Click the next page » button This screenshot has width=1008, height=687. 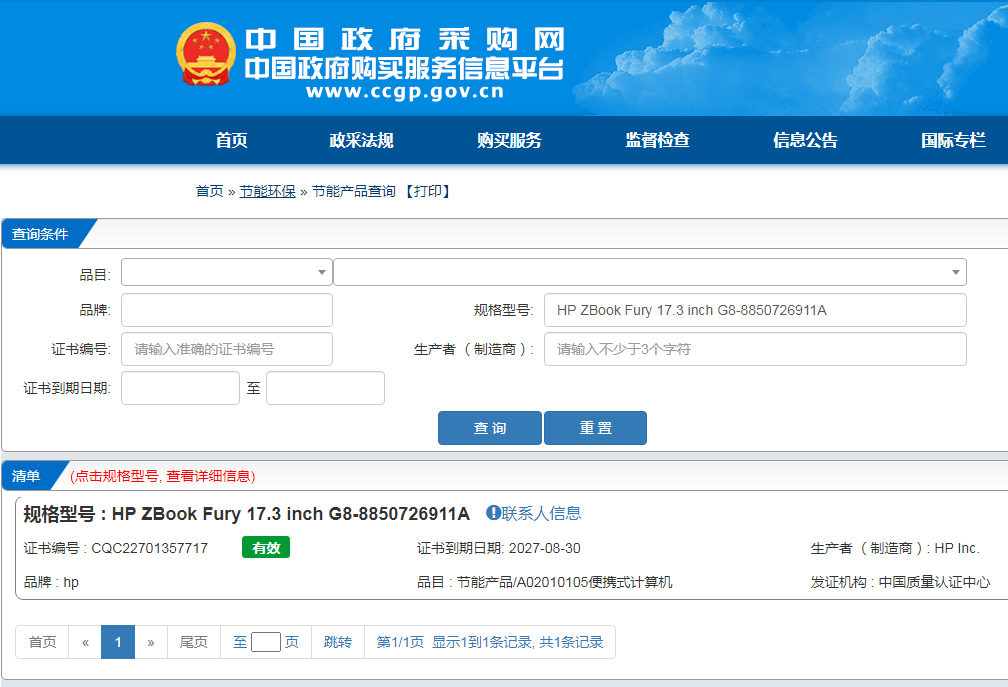pos(151,642)
